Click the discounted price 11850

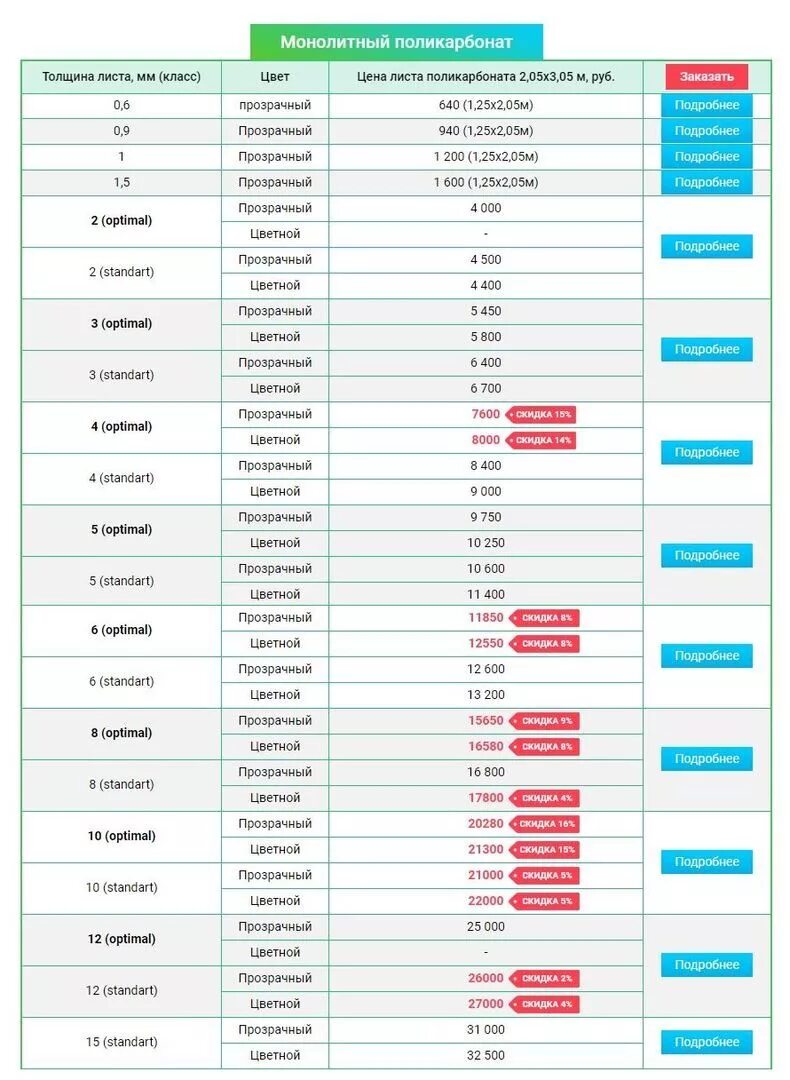coord(486,618)
